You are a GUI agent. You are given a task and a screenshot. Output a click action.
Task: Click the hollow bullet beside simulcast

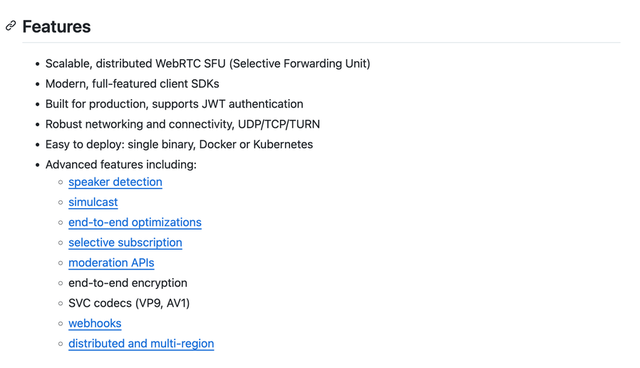point(60,202)
